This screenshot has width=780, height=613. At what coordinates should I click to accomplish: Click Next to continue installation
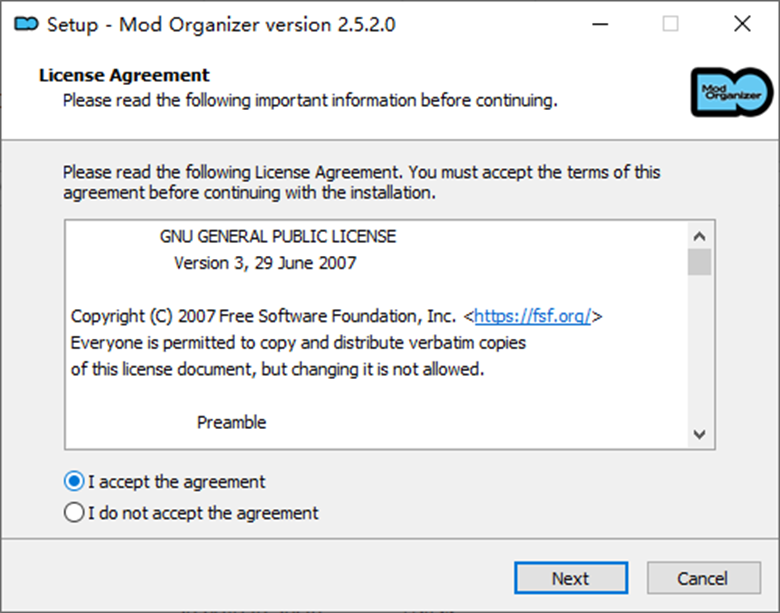click(570, 578)
